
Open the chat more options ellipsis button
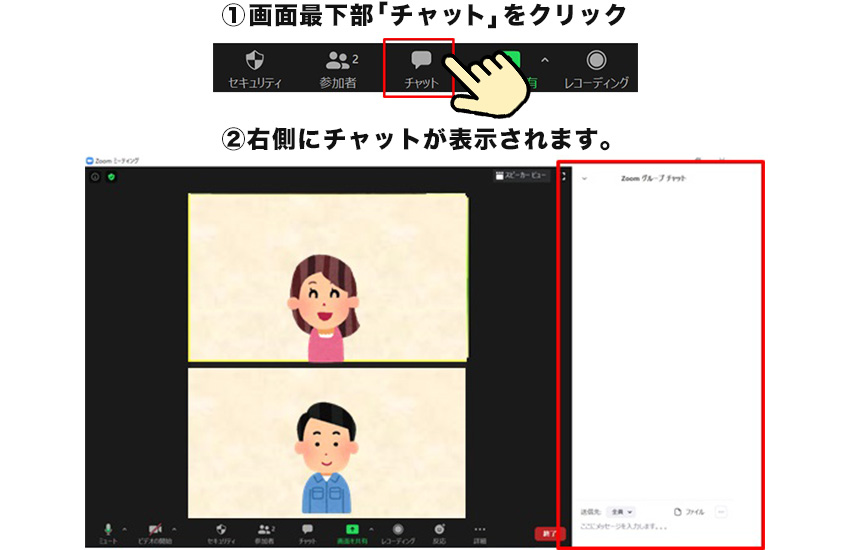(x=720, y=512)
